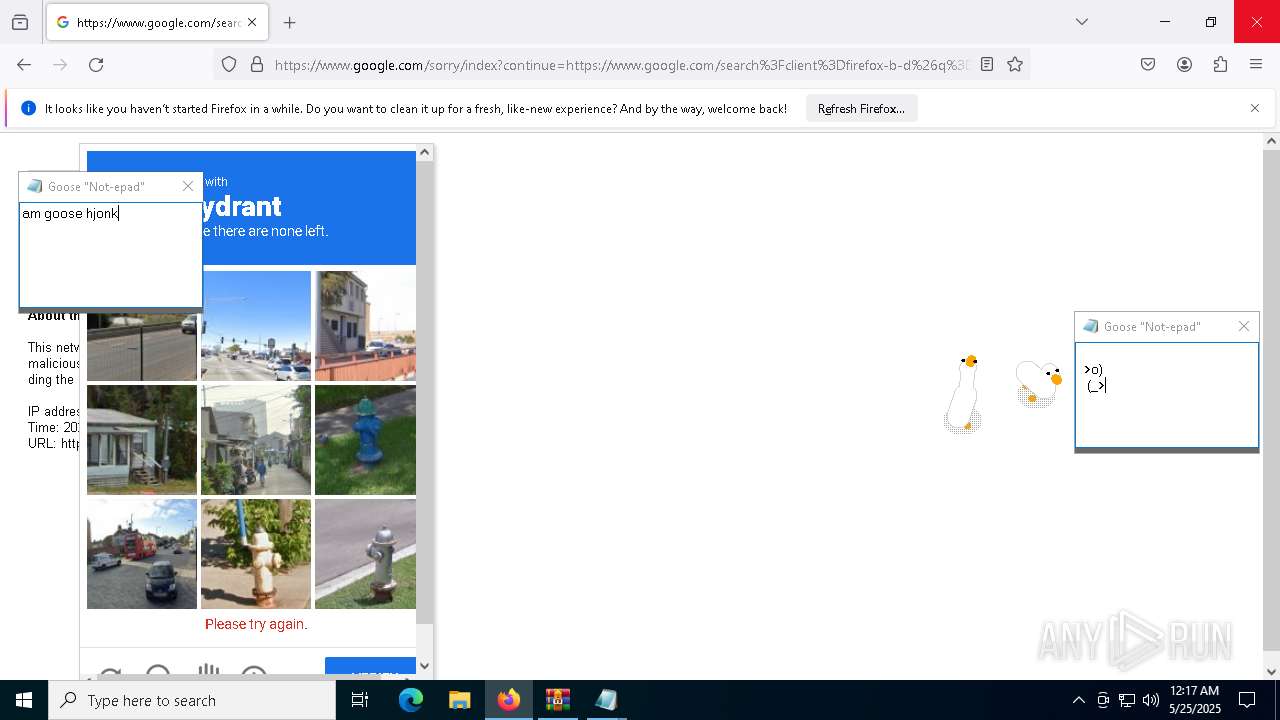The height and width of the screenshot is (720, 1280).
Task: Click the Refresh Firefox button
Action: (861, 108)
